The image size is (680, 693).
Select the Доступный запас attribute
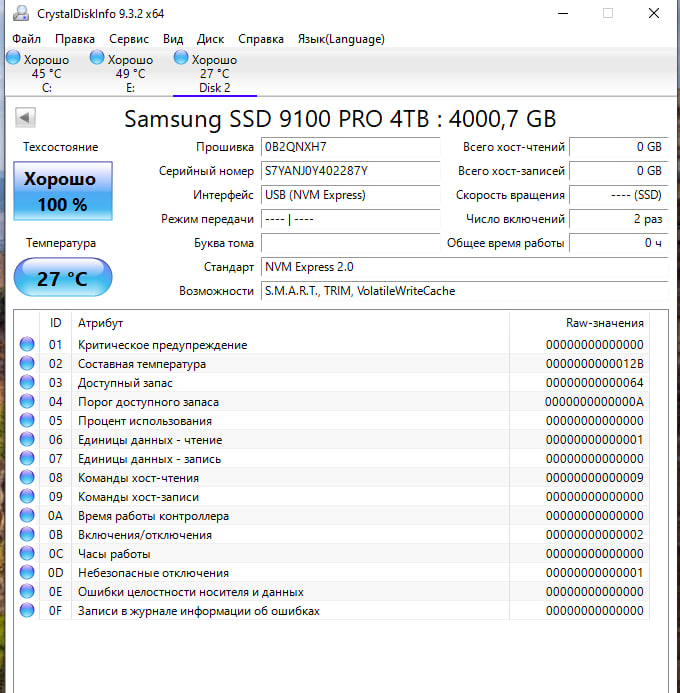click(125, 383)
